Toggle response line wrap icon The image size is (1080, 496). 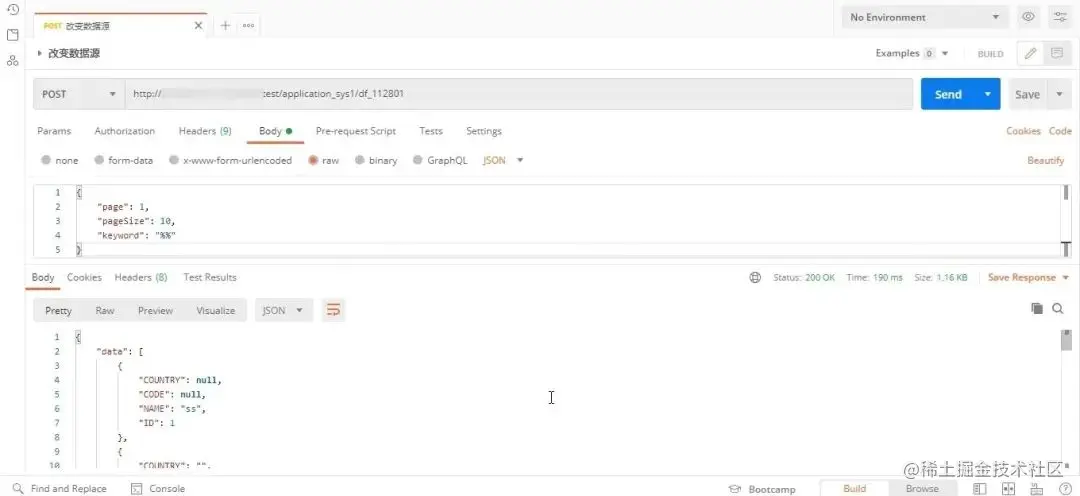click(333, 311)
